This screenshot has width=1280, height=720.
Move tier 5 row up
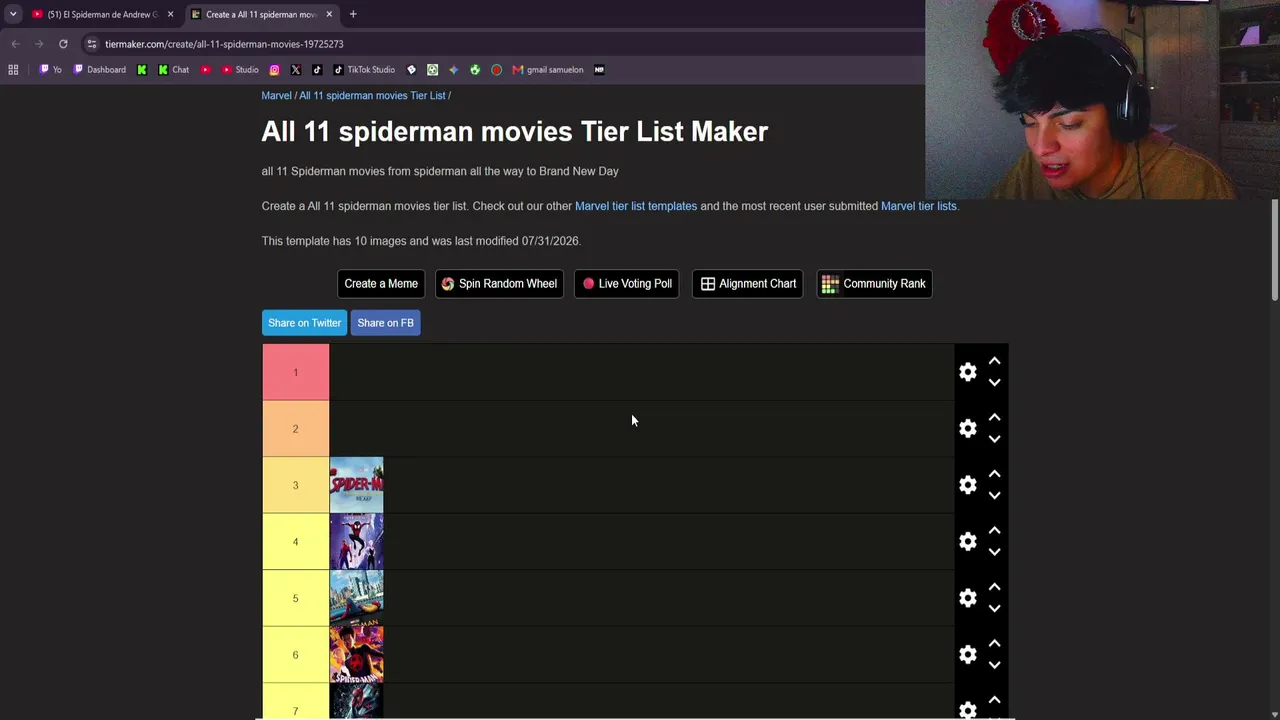pyautogui.click(x=994, y=587)
